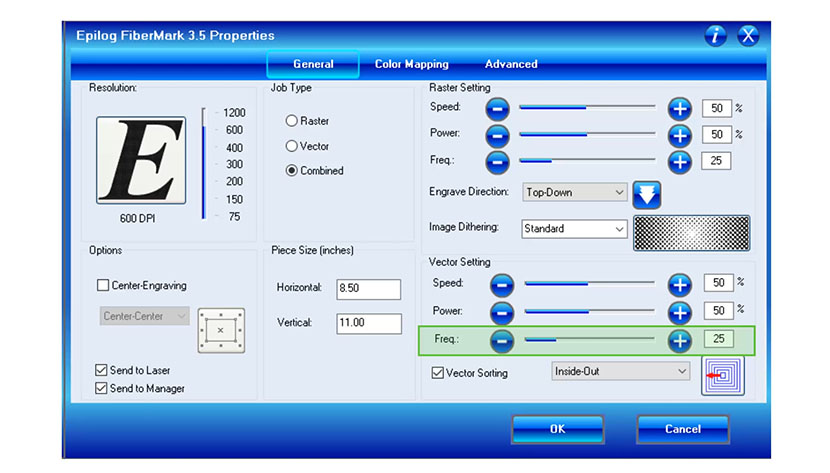Uncheck the Send to Manager option
830x473 pixels.
(101, 388)
